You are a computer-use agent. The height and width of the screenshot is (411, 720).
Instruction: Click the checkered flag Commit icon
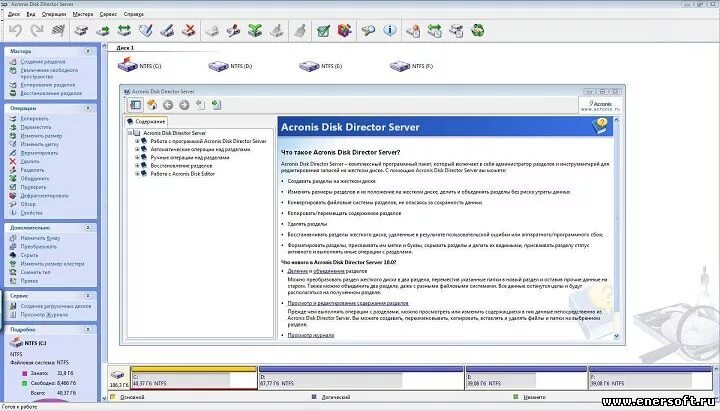click(58, 31)
